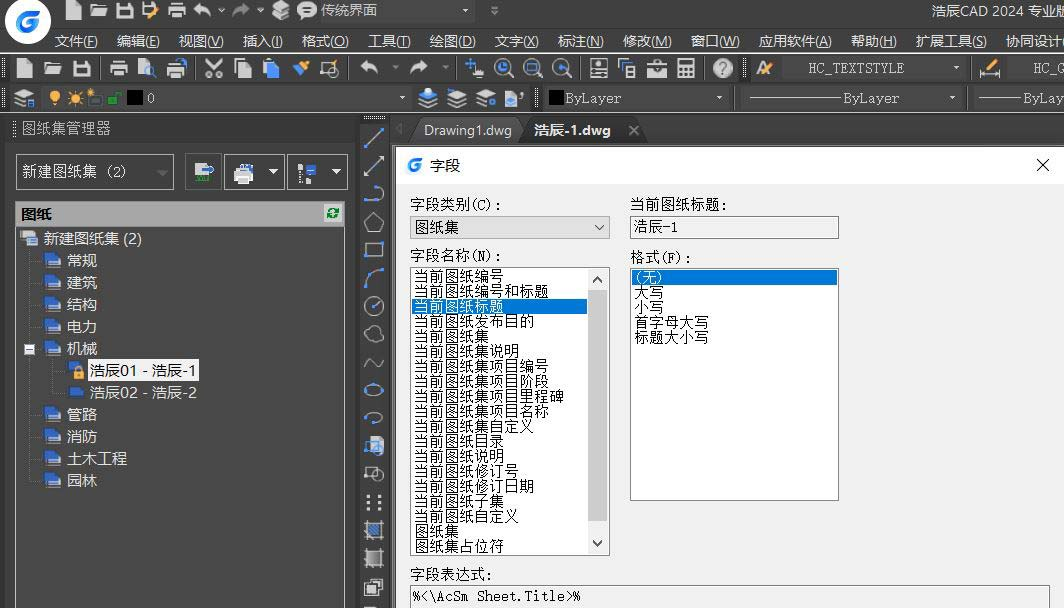
Task: Click the 当前图纸标题 value field
Action: (734, 227)
